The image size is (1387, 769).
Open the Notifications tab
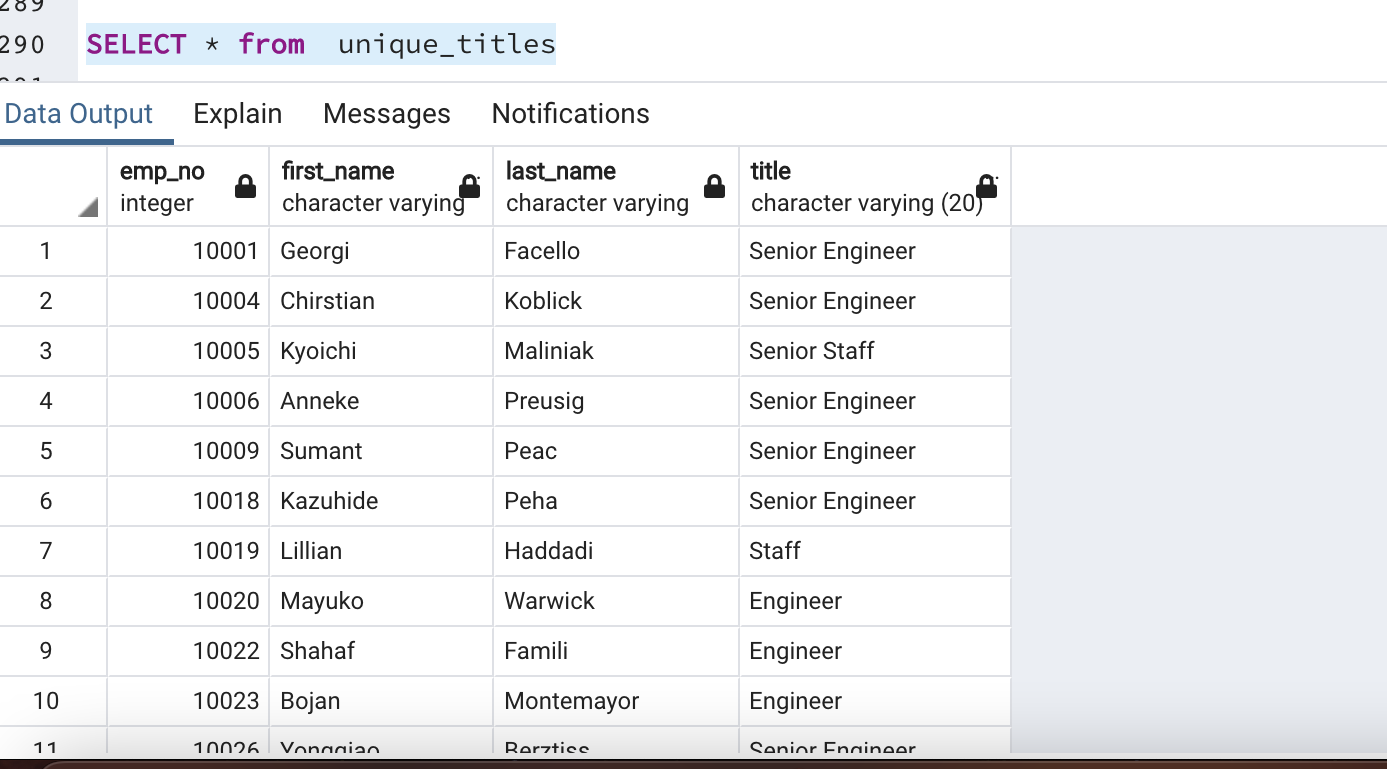(570, 114)
